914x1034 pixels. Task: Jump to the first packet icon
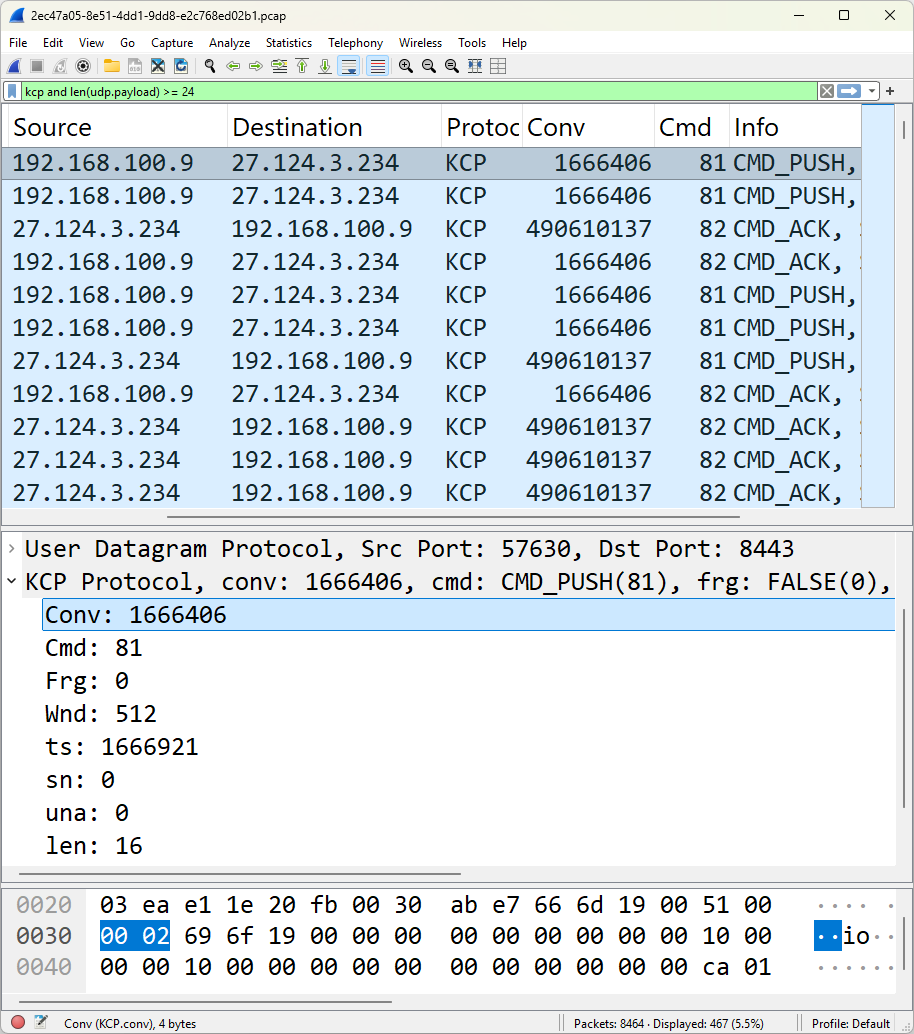pyautogui.click(x=302, y=66)
